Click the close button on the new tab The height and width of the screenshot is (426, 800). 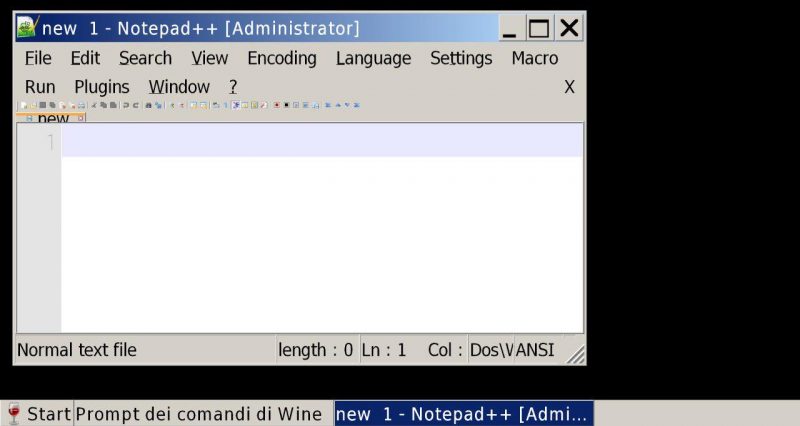click(x=81, y=118)
